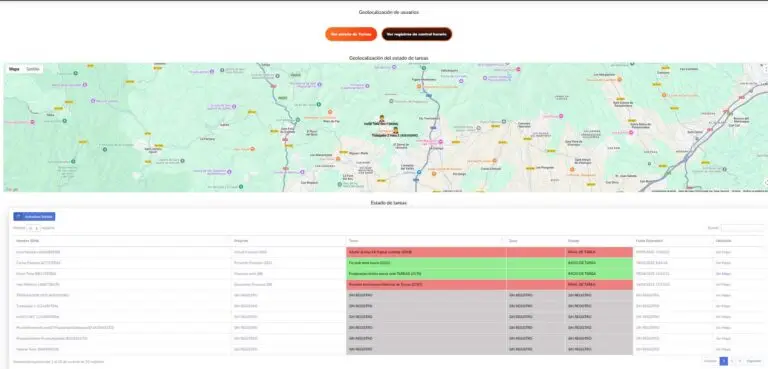
Task: Click the Google logo on the map
Action: 12,189
